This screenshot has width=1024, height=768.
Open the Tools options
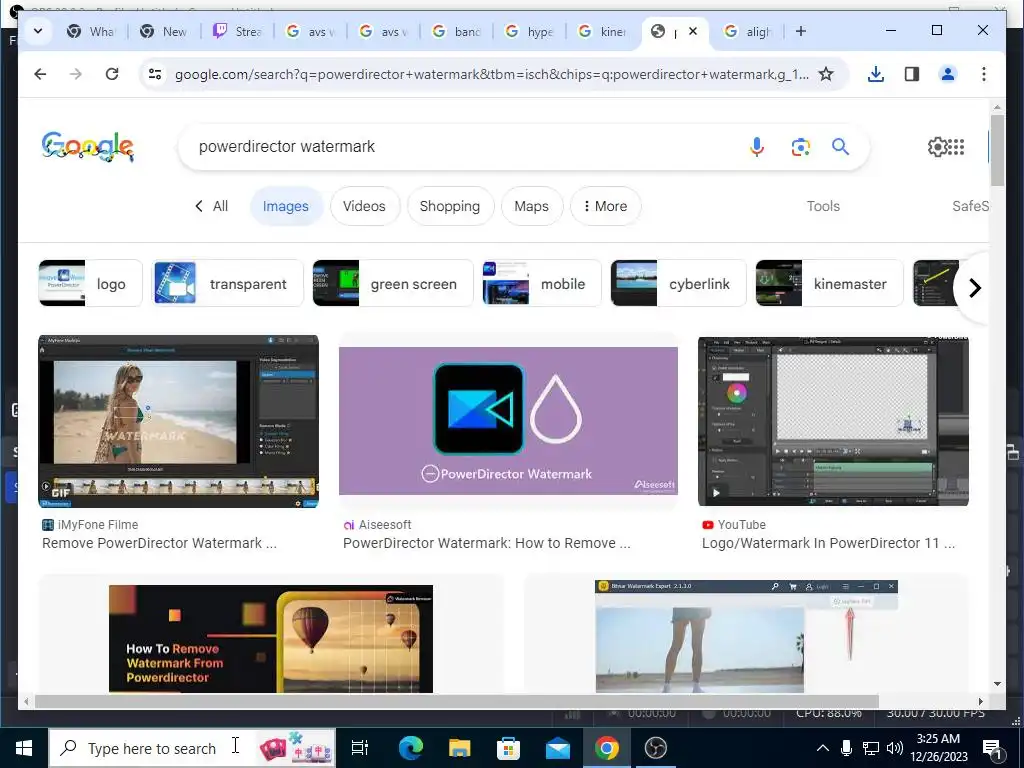(823, 206)
